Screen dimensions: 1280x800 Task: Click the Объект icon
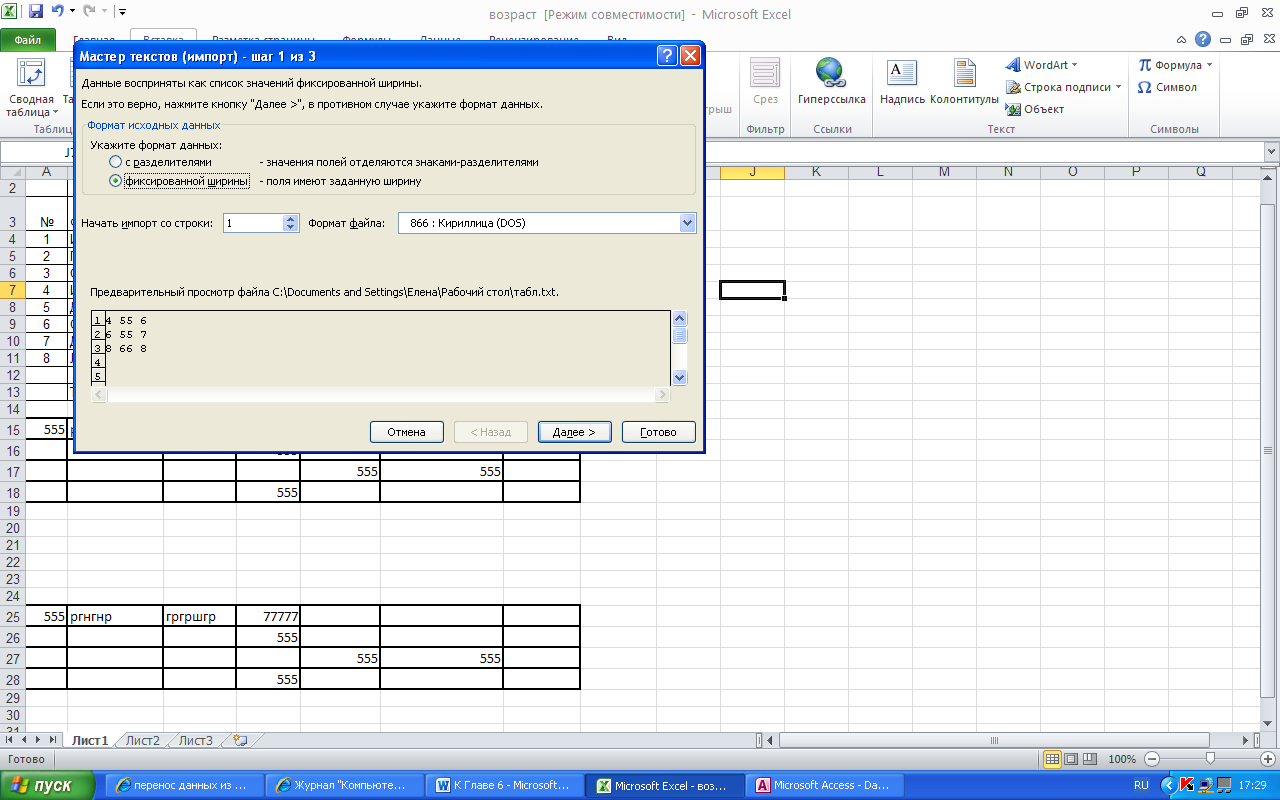coord(1013,109)
